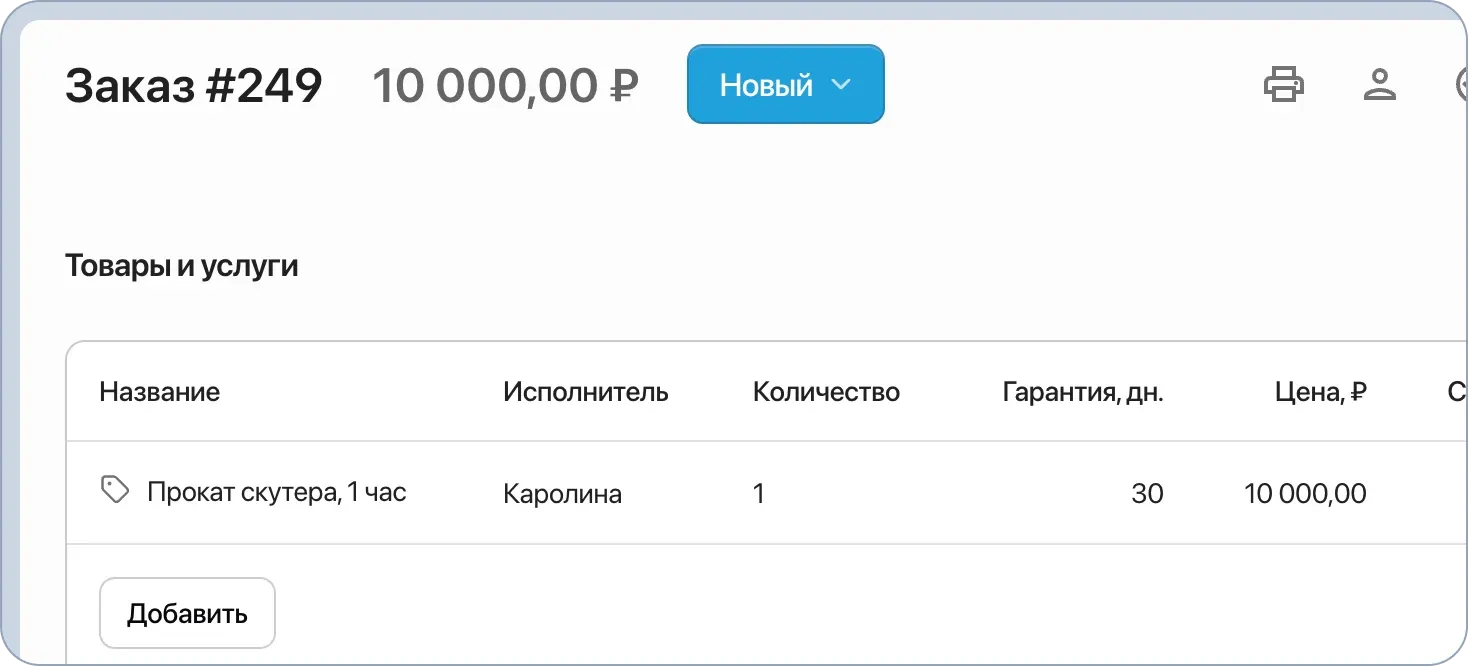
Task: Click the executor name Каролина
Action: (x=563, y=493)
